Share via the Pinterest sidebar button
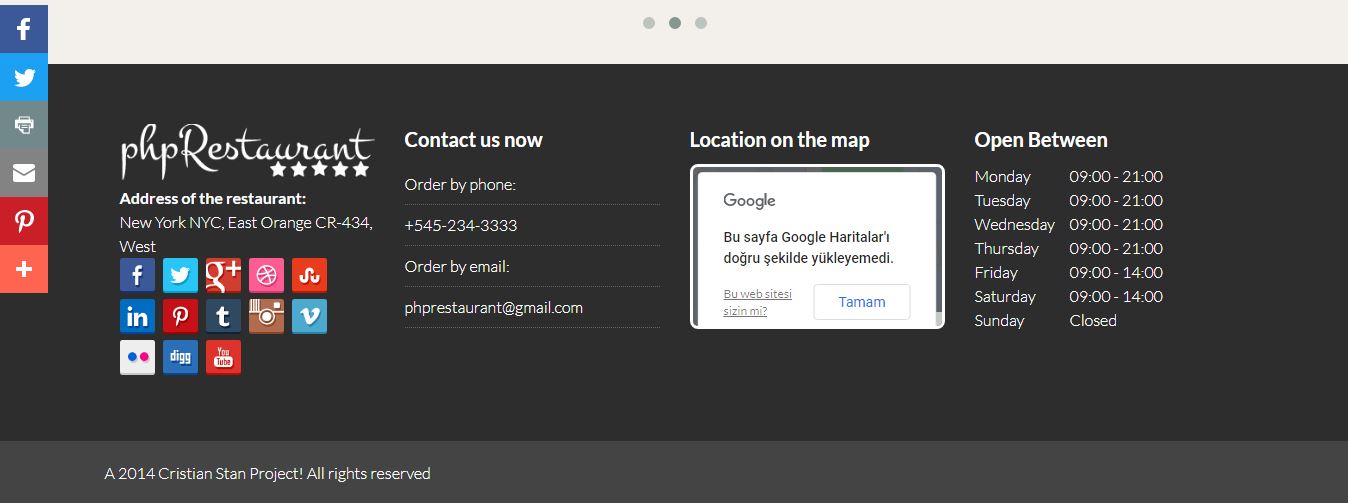 [24, 221]
